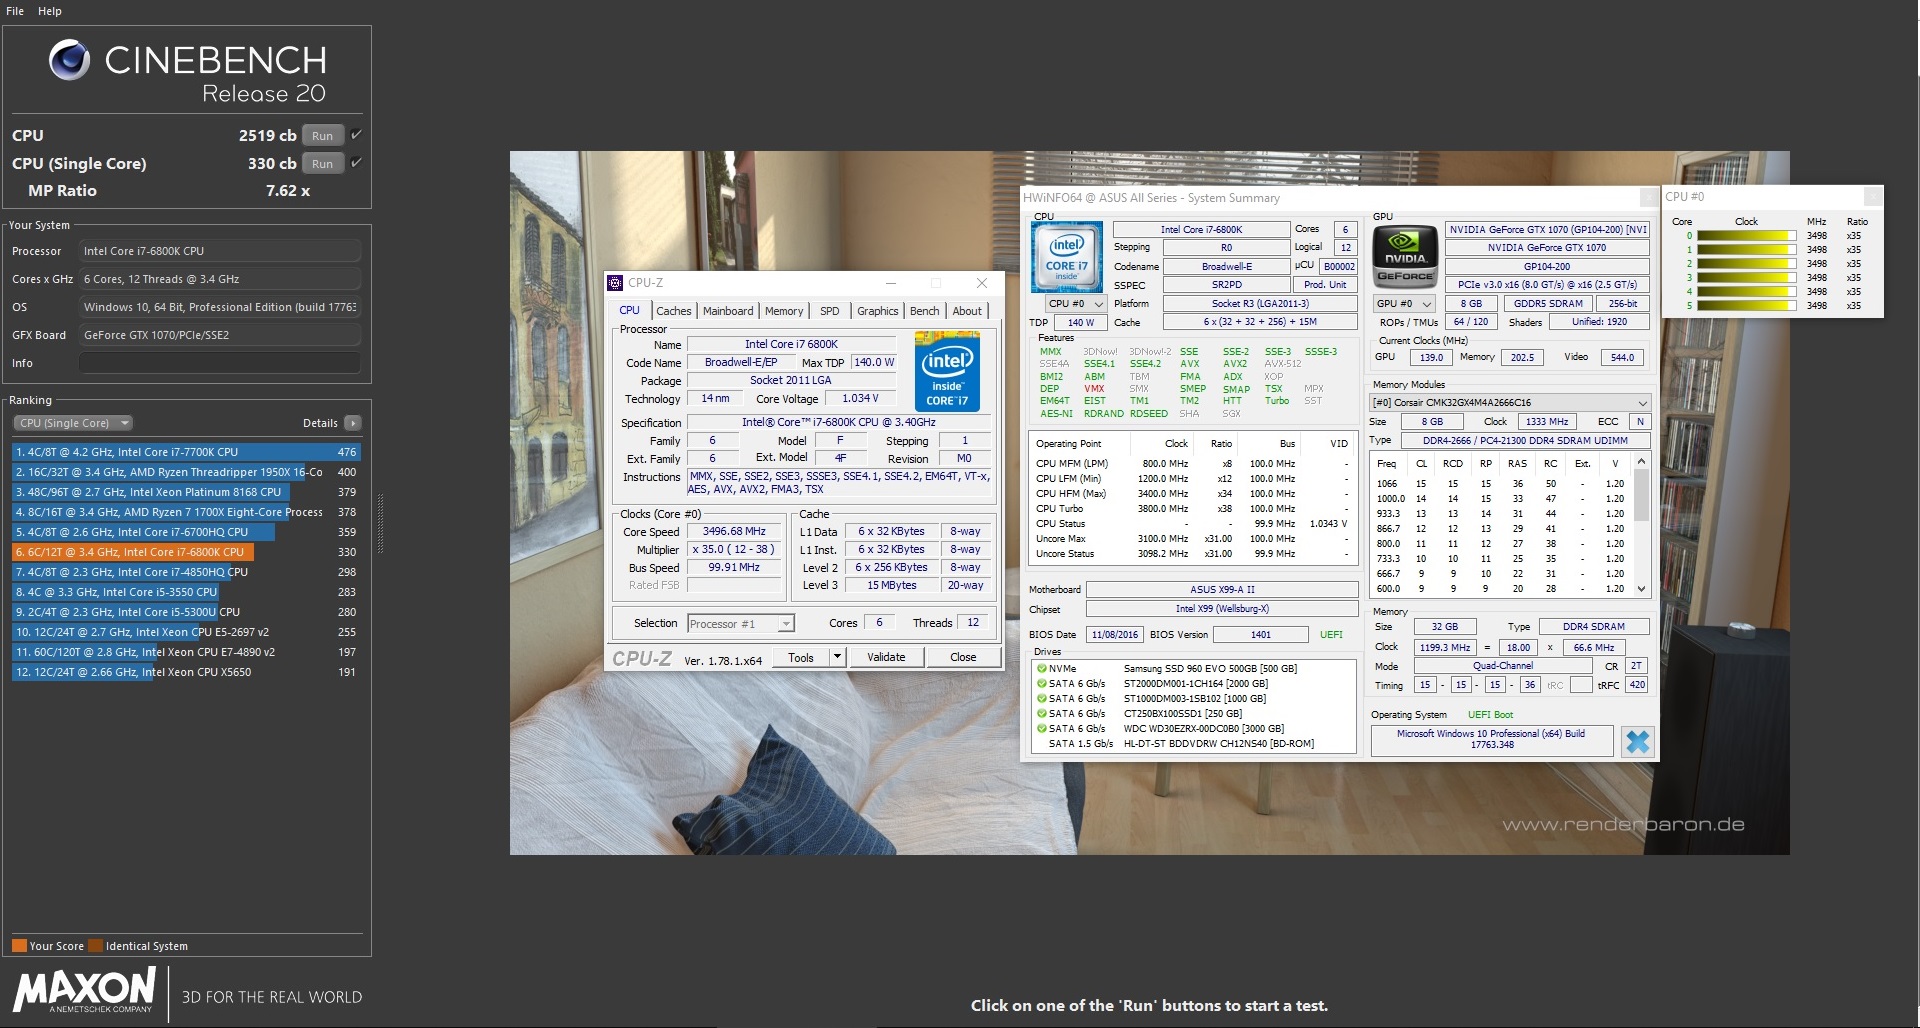Run the CPU (Single Core) test
This screenshot has height=1028, width=1920.
tap(322, 164)
